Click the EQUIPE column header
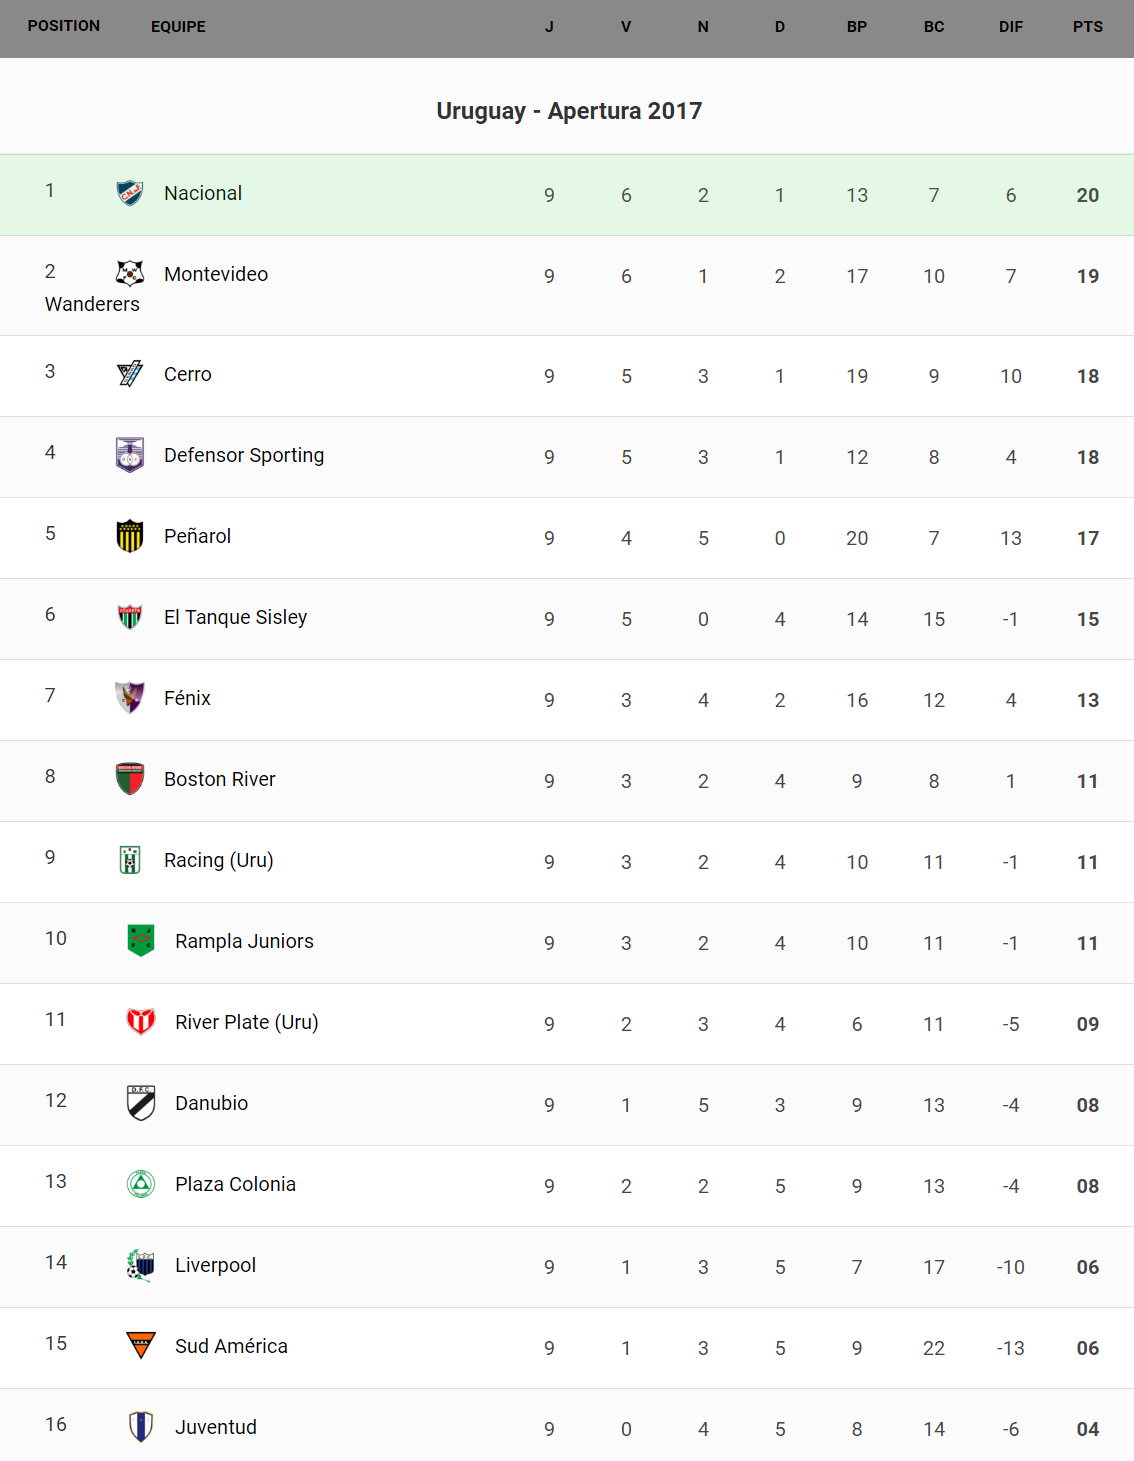This screenshot has height=1461, width=1134. point(178,27)
